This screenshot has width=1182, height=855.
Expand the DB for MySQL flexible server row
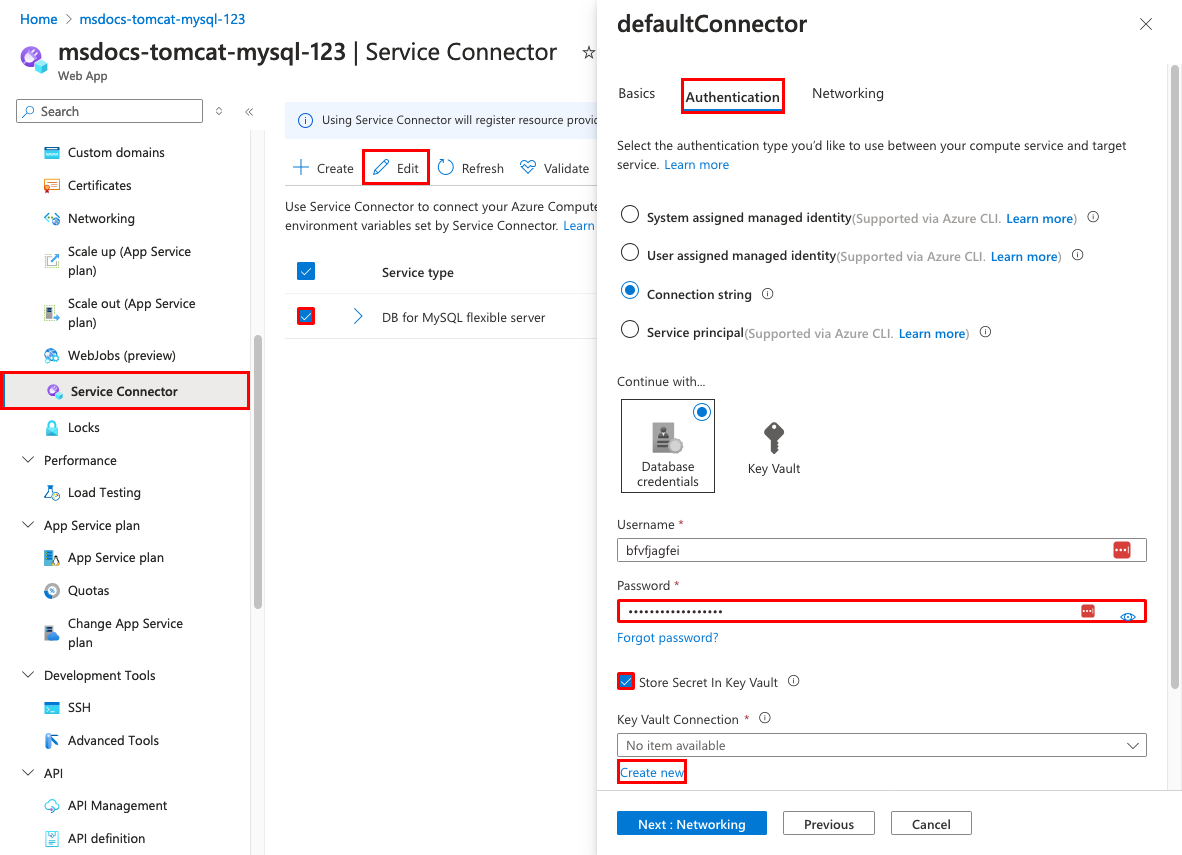tap(358, 314)
